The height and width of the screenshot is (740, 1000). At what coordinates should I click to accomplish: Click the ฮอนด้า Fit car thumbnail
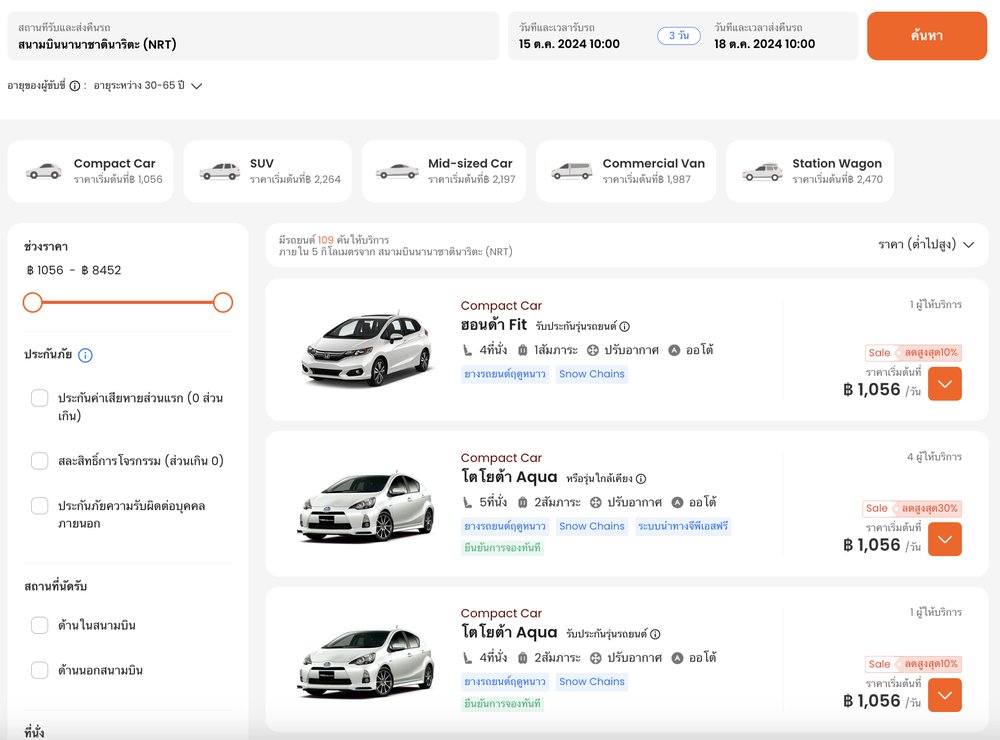[367, 348]
